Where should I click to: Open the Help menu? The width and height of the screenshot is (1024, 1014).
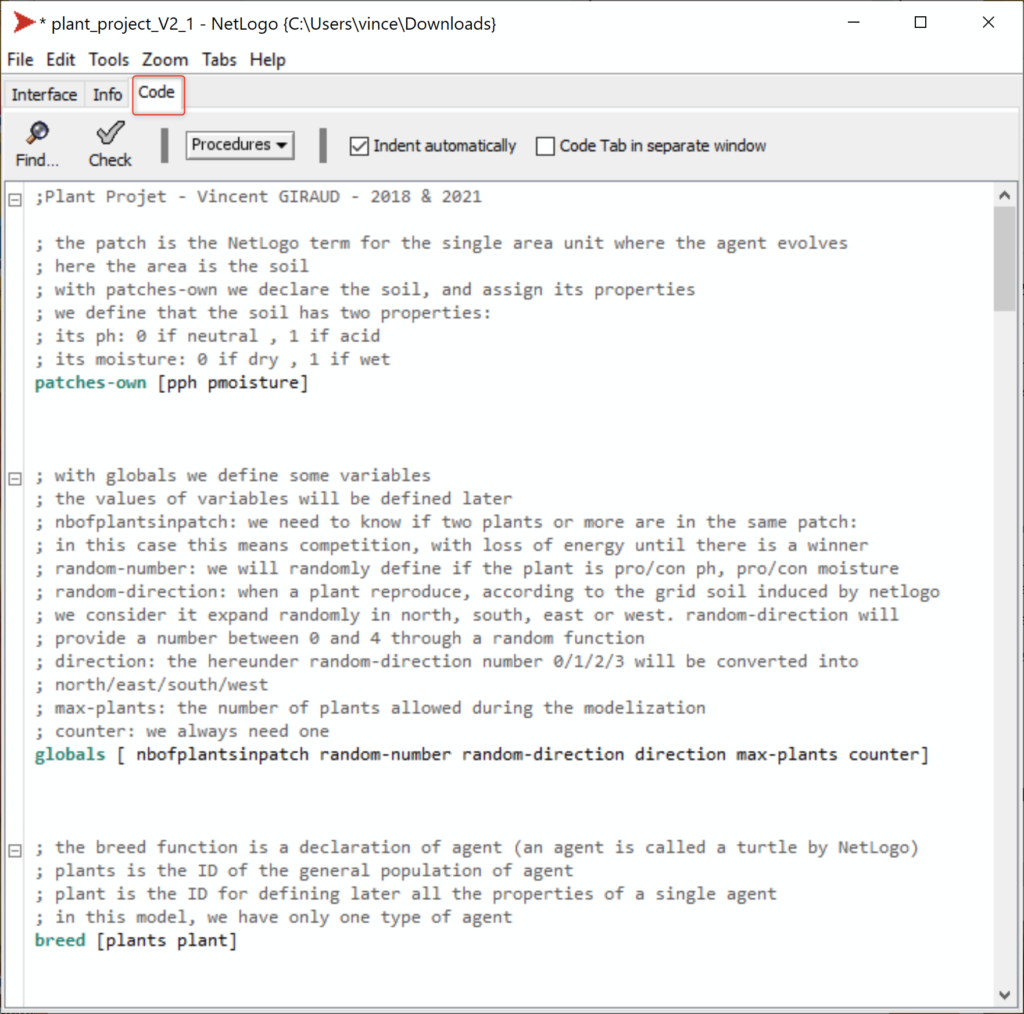267,60
